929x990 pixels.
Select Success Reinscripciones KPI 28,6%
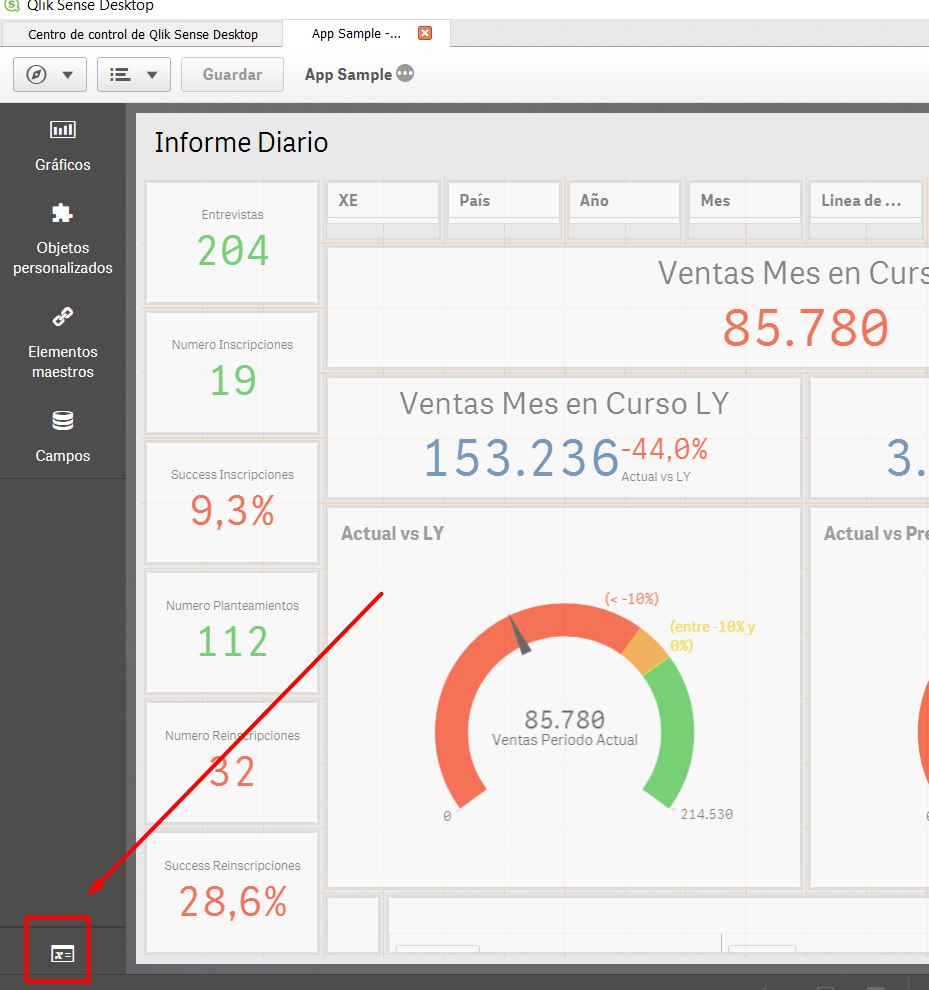click(x=232, y=893)
